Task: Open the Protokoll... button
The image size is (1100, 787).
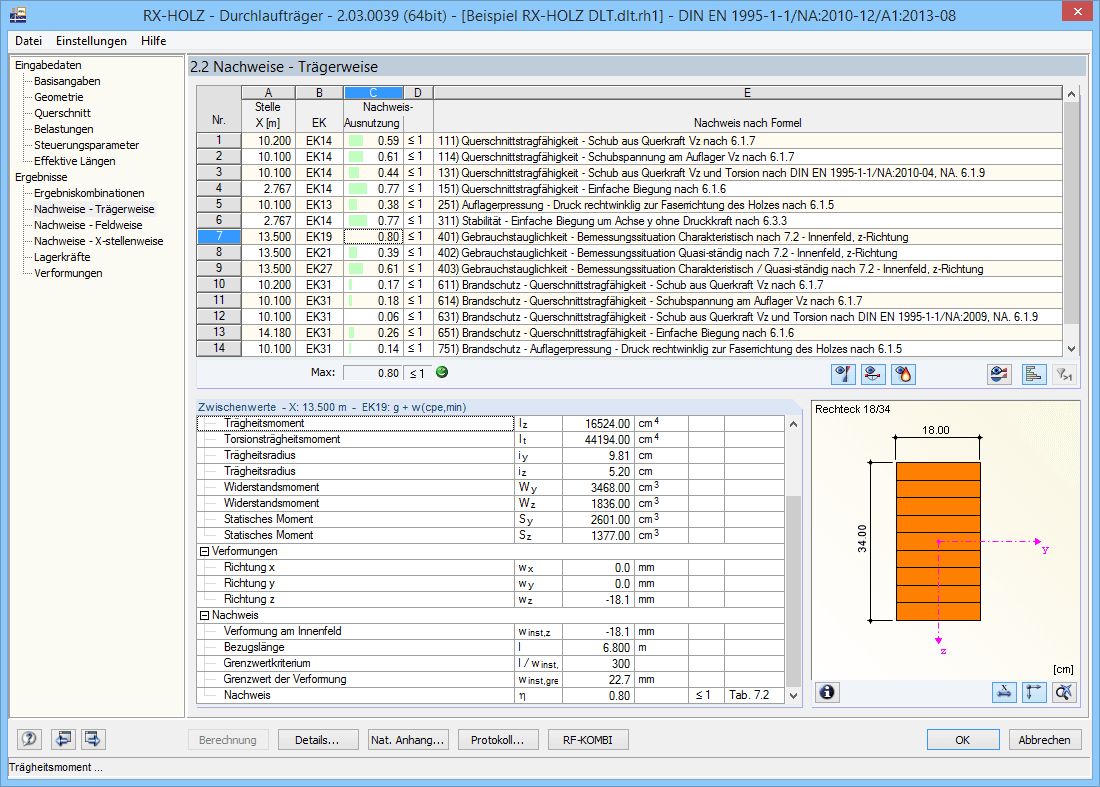Action: tap(497, 739)
